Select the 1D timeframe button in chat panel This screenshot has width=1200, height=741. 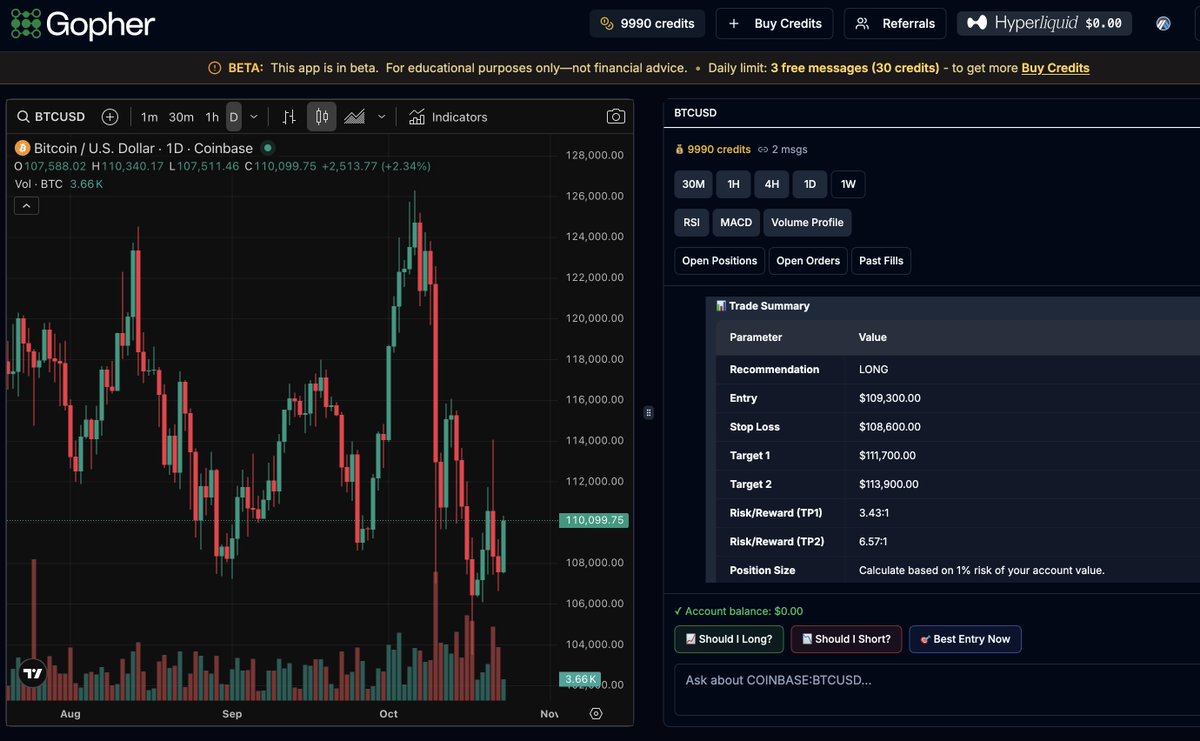810,184
